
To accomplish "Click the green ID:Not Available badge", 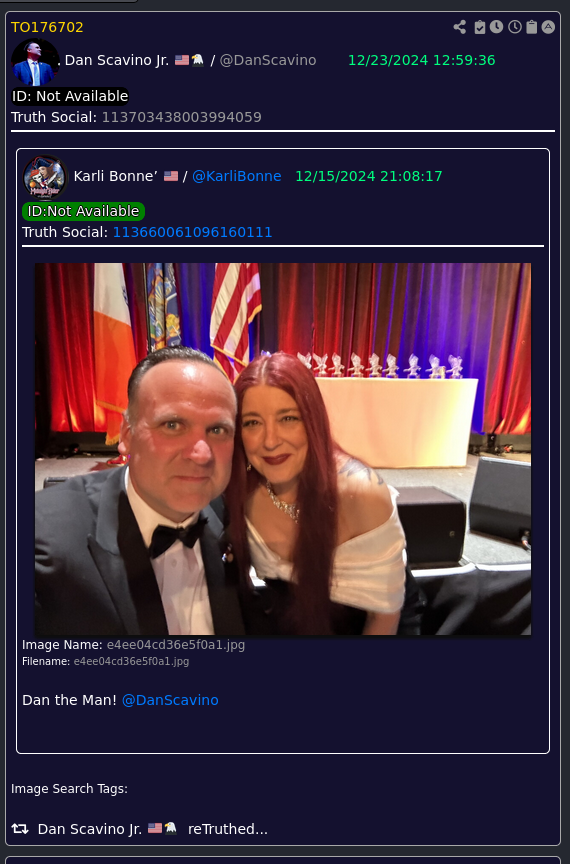I will pos(83,211).
